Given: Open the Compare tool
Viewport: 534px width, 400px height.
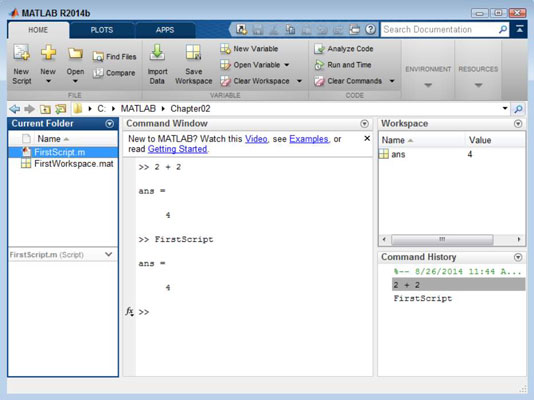Looking at the screenshot, I should (114, 73).
